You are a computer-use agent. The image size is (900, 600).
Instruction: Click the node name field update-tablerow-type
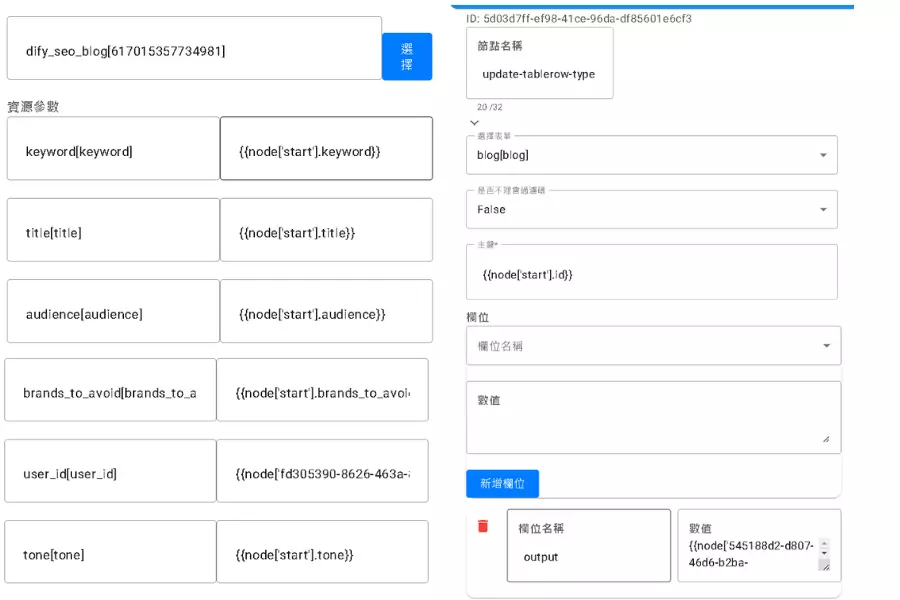(539, 74)
